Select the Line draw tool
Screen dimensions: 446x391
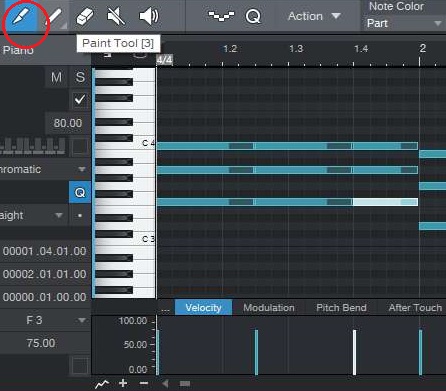[x=54, y=17]
